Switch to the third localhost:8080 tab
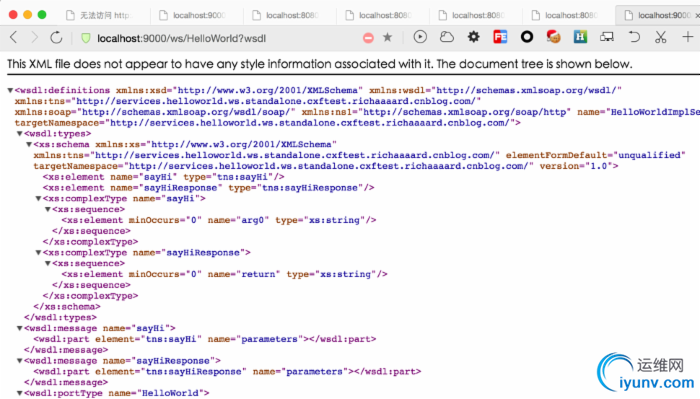 tap(475, 15)
